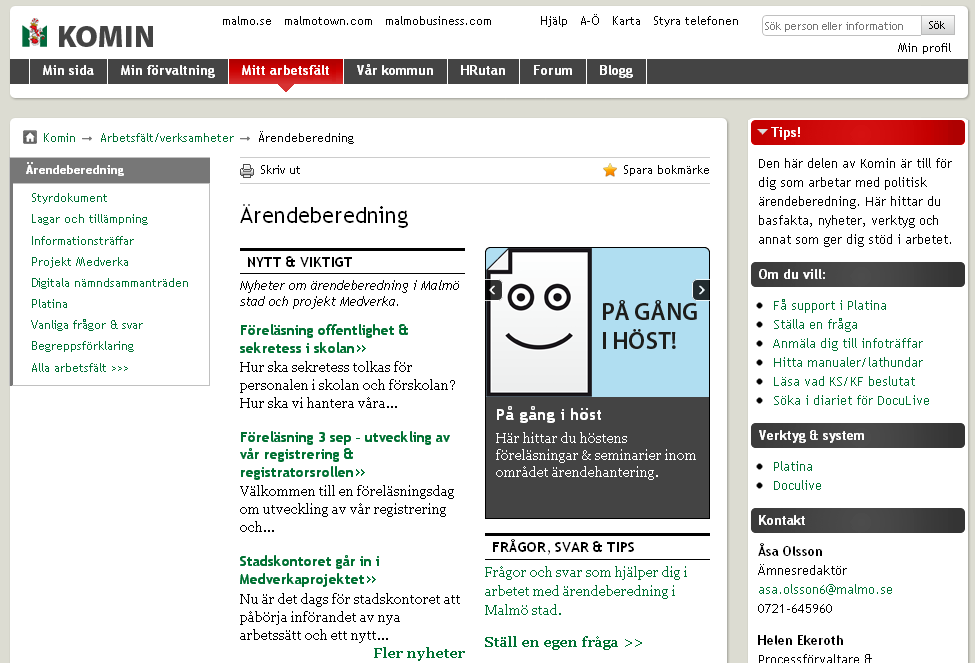Image resolution: width=975 pixels, height=663 pixels.
Task: Click Skriv ut text
Action: coord(280,170)
